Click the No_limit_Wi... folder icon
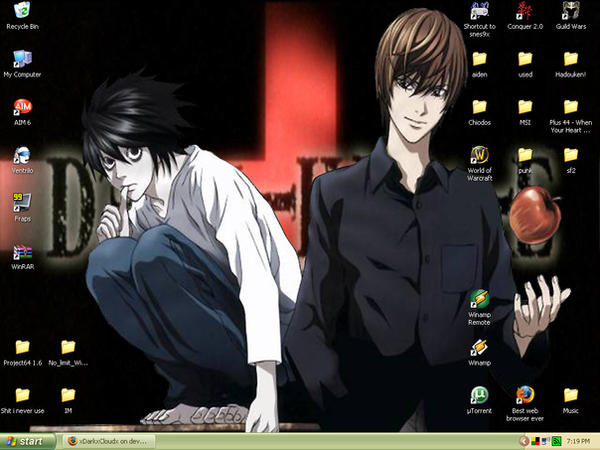Screen dimensions: 600x450 pos(68,347)
